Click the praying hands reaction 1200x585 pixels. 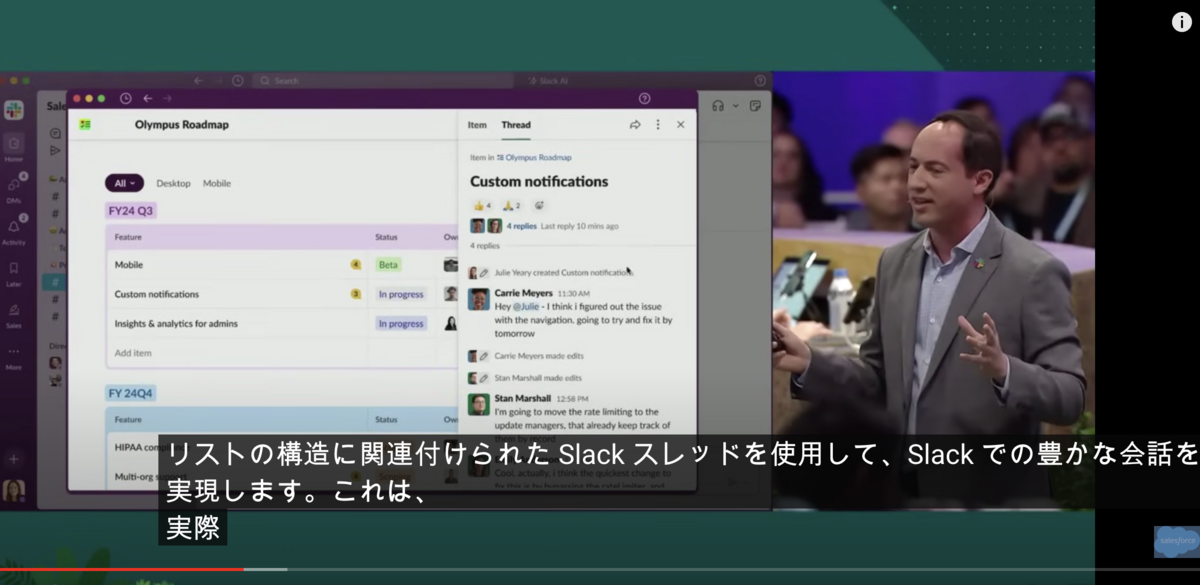(x=512, y=206)
